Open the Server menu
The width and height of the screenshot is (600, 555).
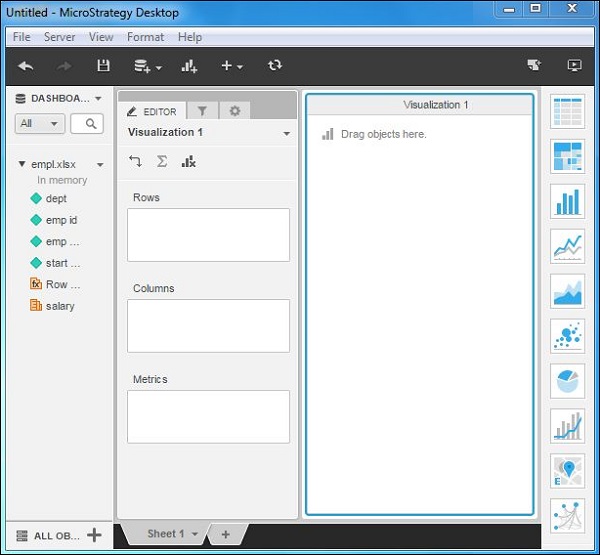coord(59,37)
